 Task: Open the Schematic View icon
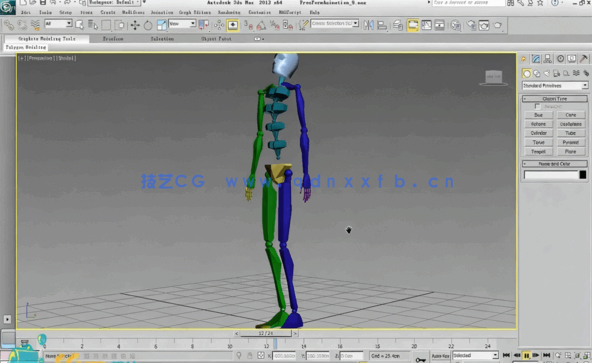point(439,25)
